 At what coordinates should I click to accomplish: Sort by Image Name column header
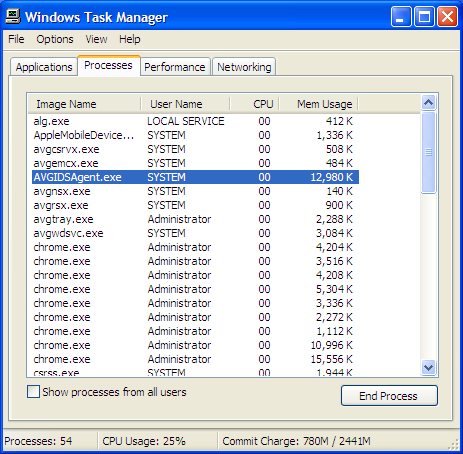[x=84, y=104]
